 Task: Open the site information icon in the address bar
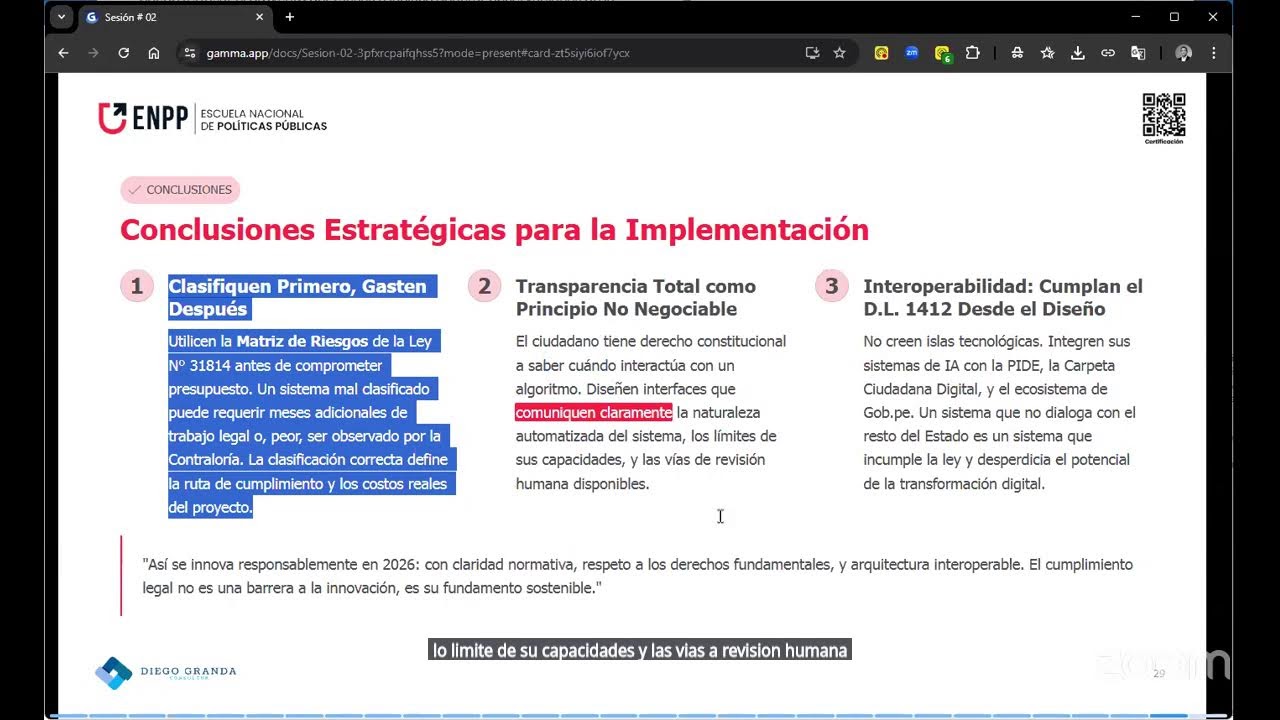click(190, 53)
